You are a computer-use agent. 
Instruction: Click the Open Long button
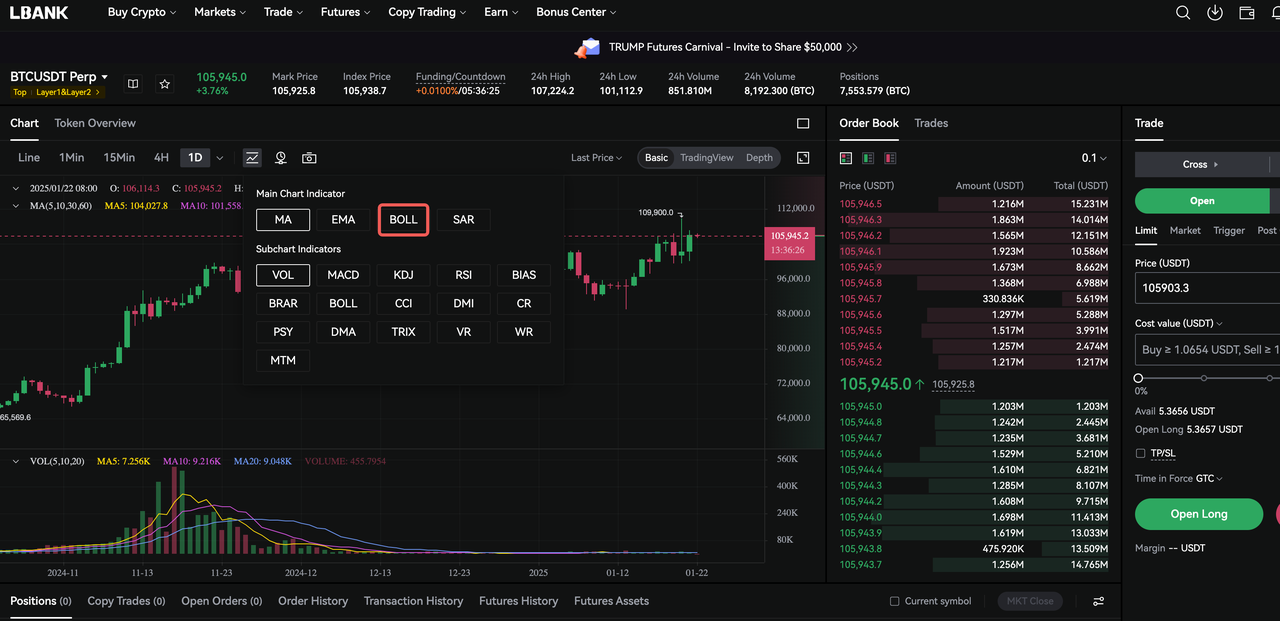click(x=1198, y=514)
